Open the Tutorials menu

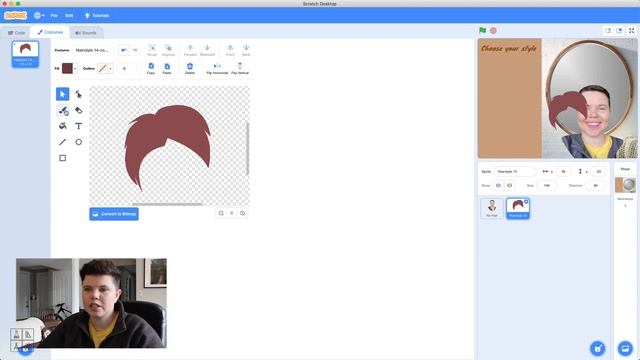(x=97, y=16)
